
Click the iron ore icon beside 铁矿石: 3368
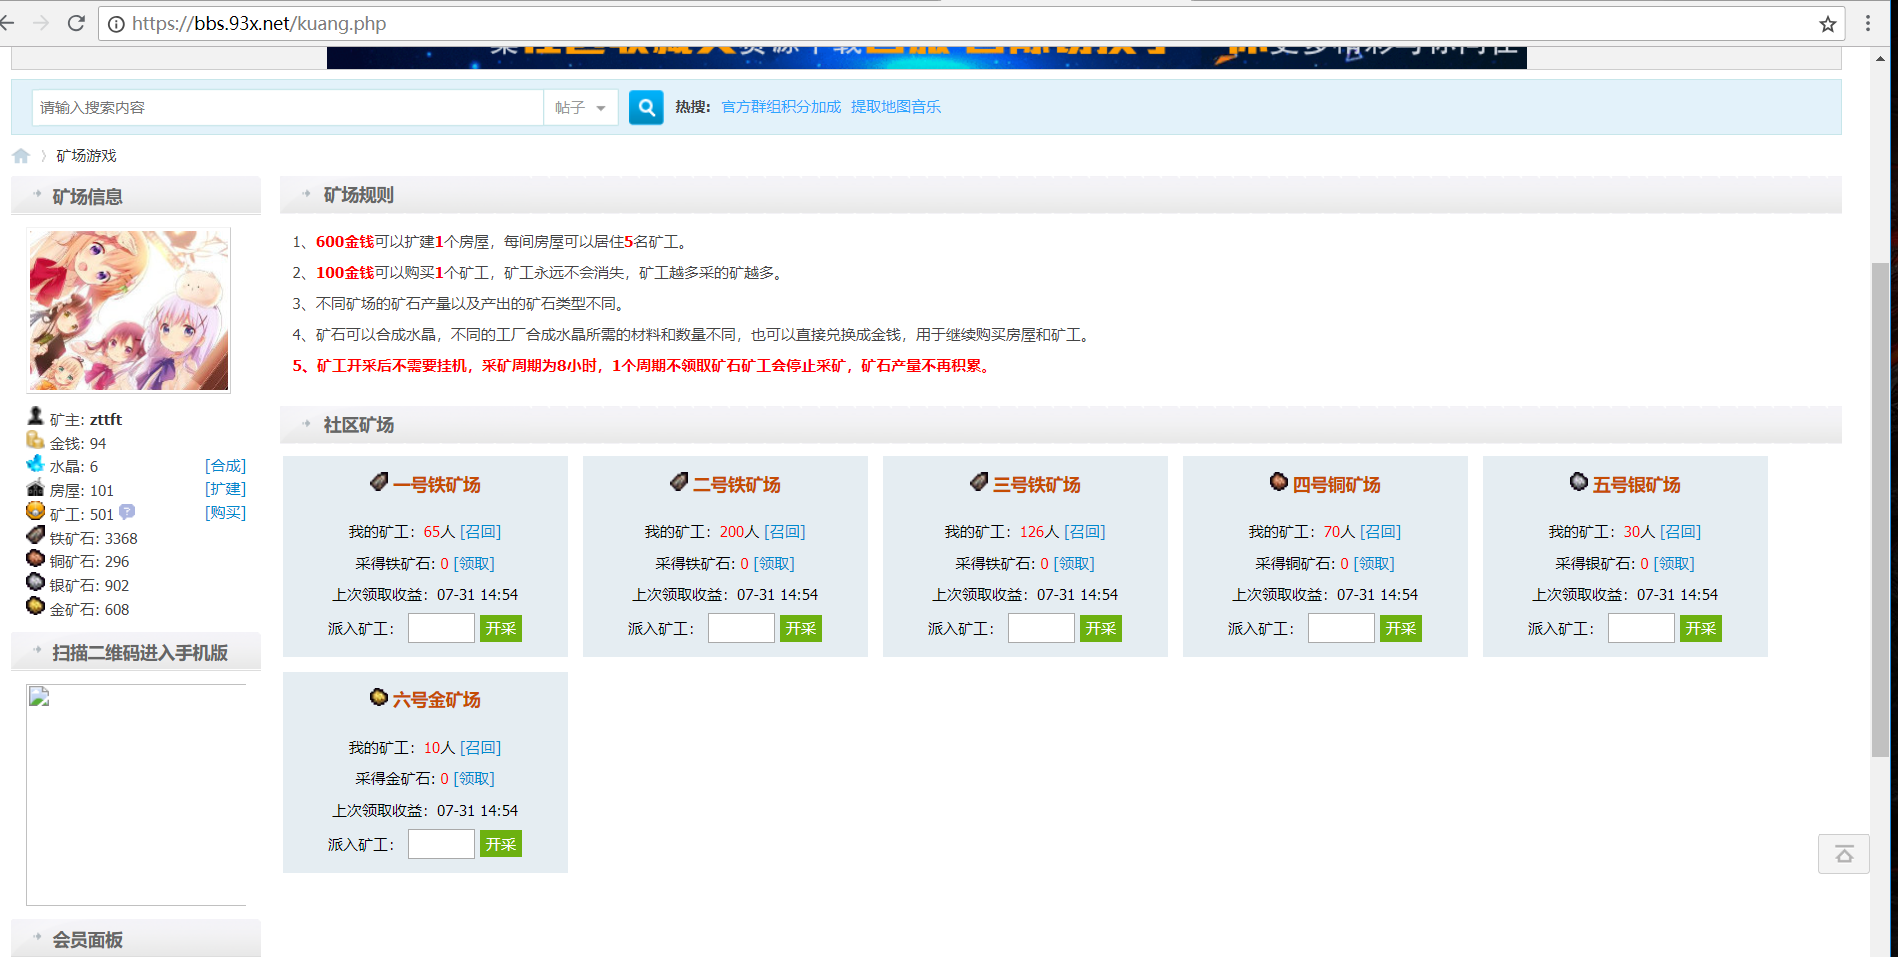tap(36, 537)
